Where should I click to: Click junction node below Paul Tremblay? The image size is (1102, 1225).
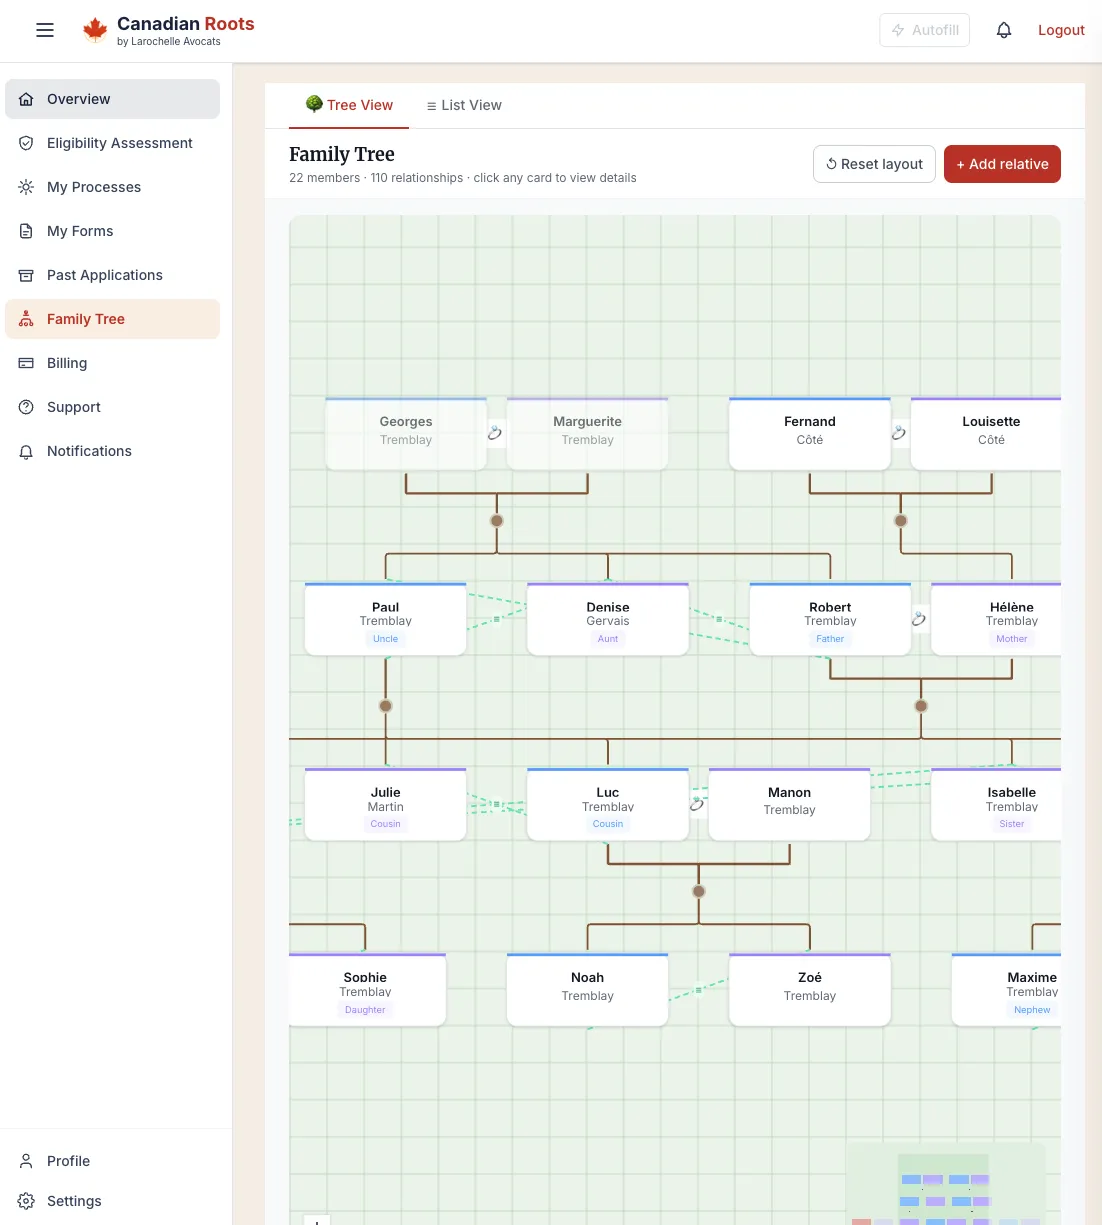386,706
